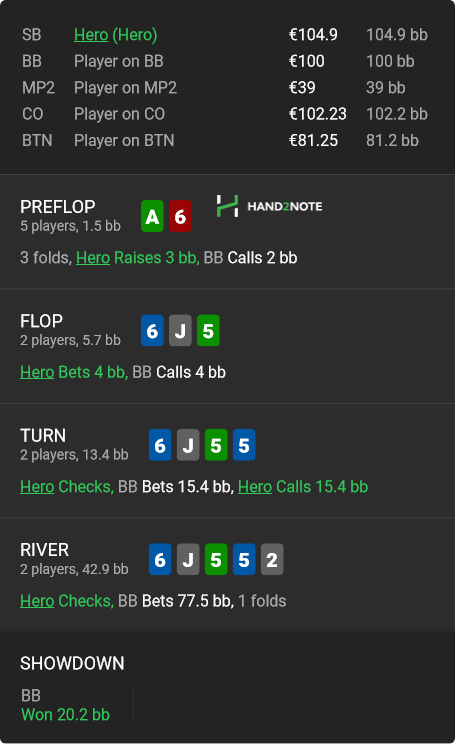Click the RIVER section heading
Image resolution: width=455 pixels, height=744 pixels.
click(x=45, y=549)
